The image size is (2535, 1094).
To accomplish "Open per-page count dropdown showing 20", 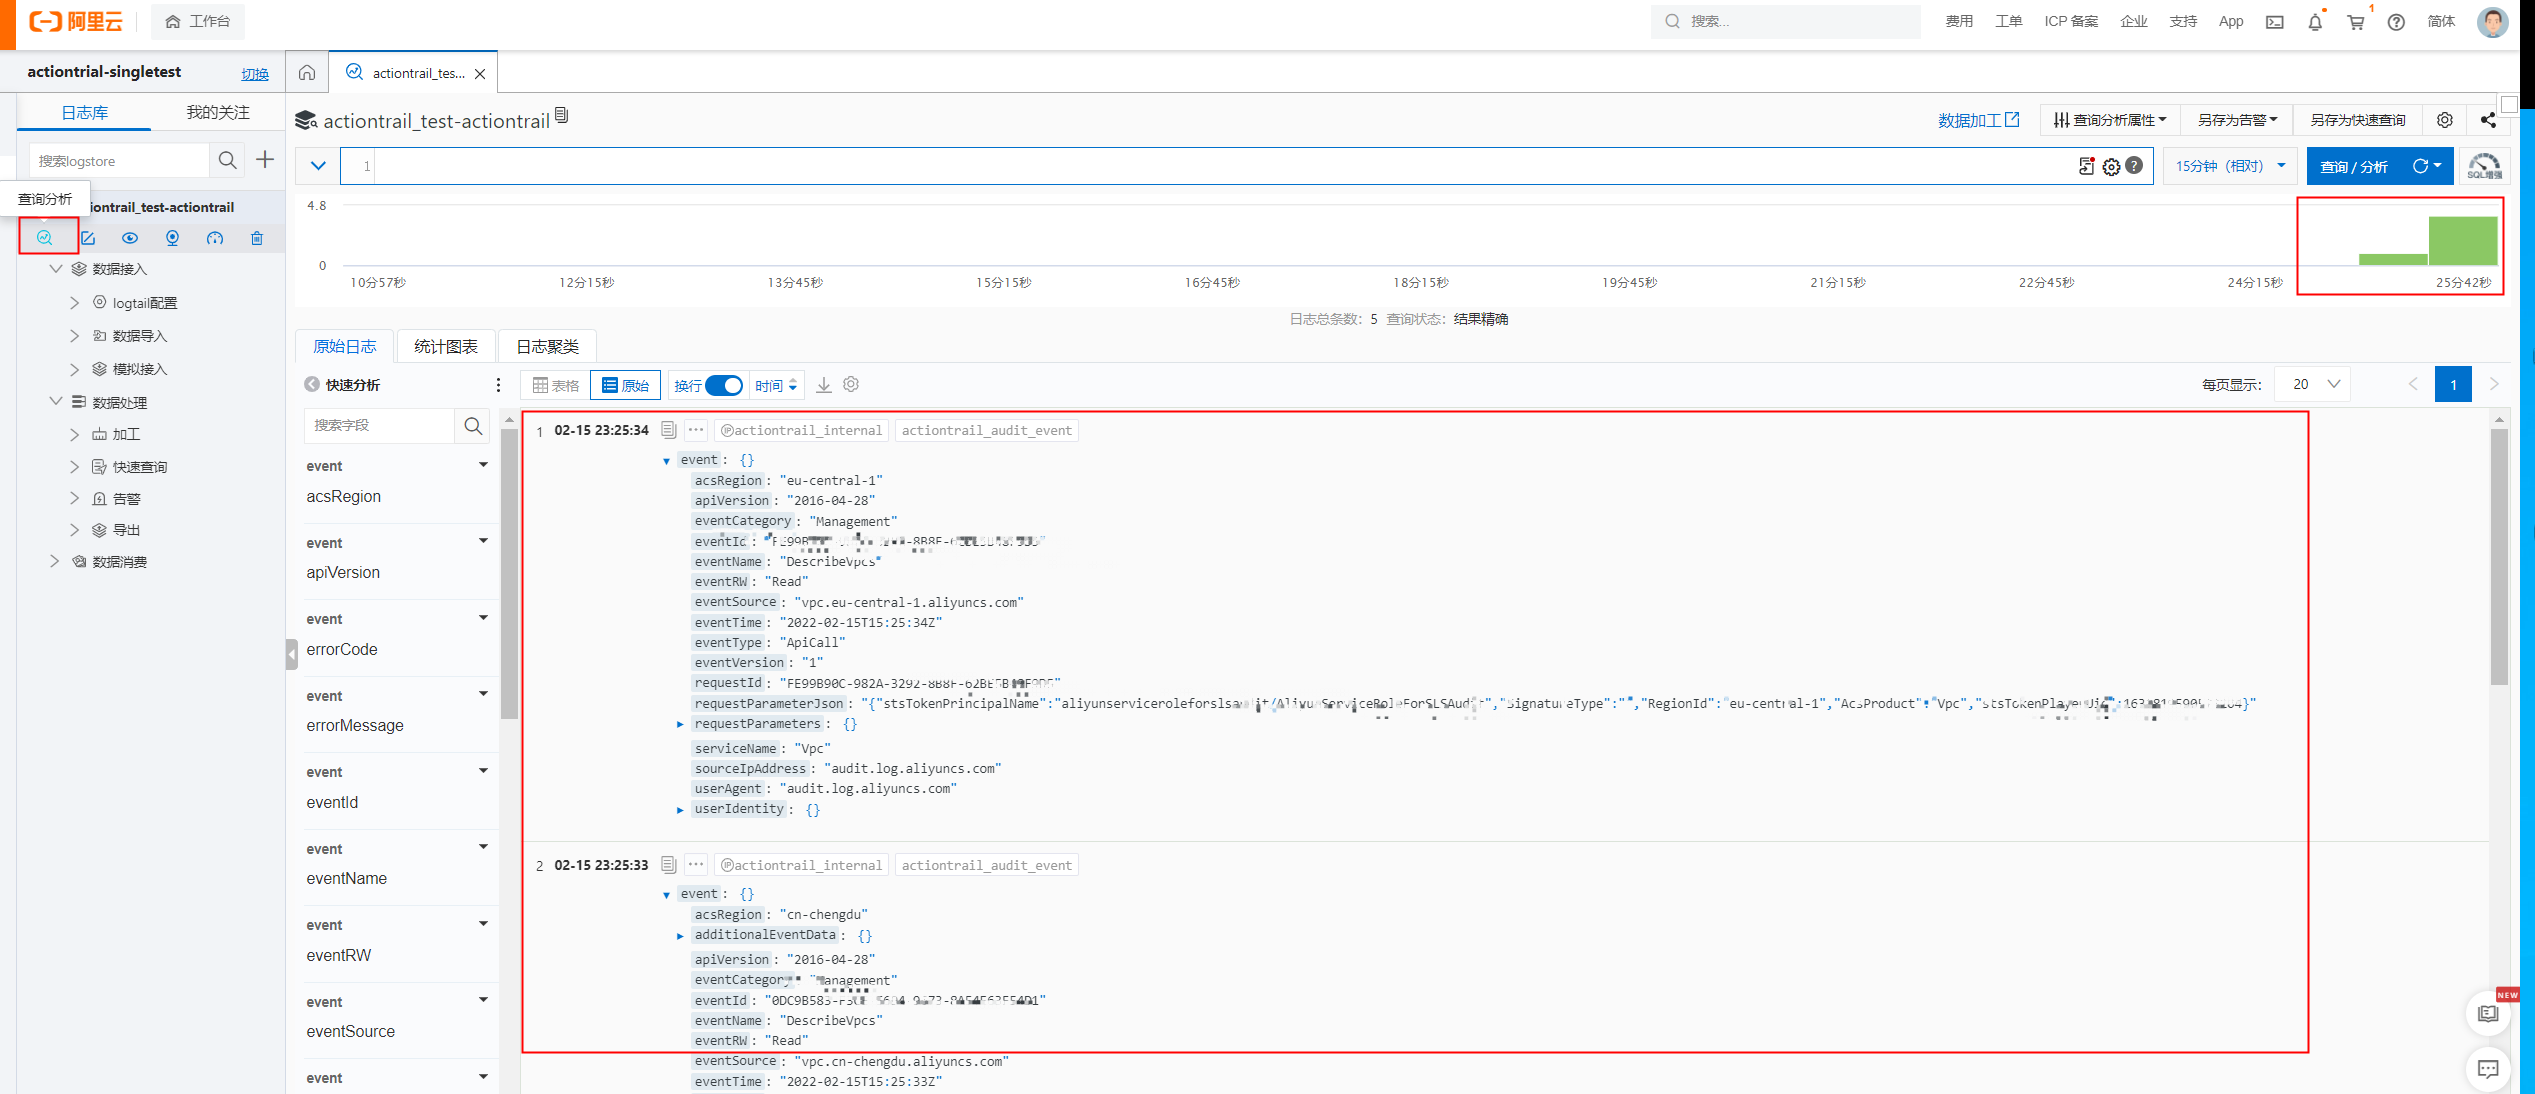I will point(2313,384).
